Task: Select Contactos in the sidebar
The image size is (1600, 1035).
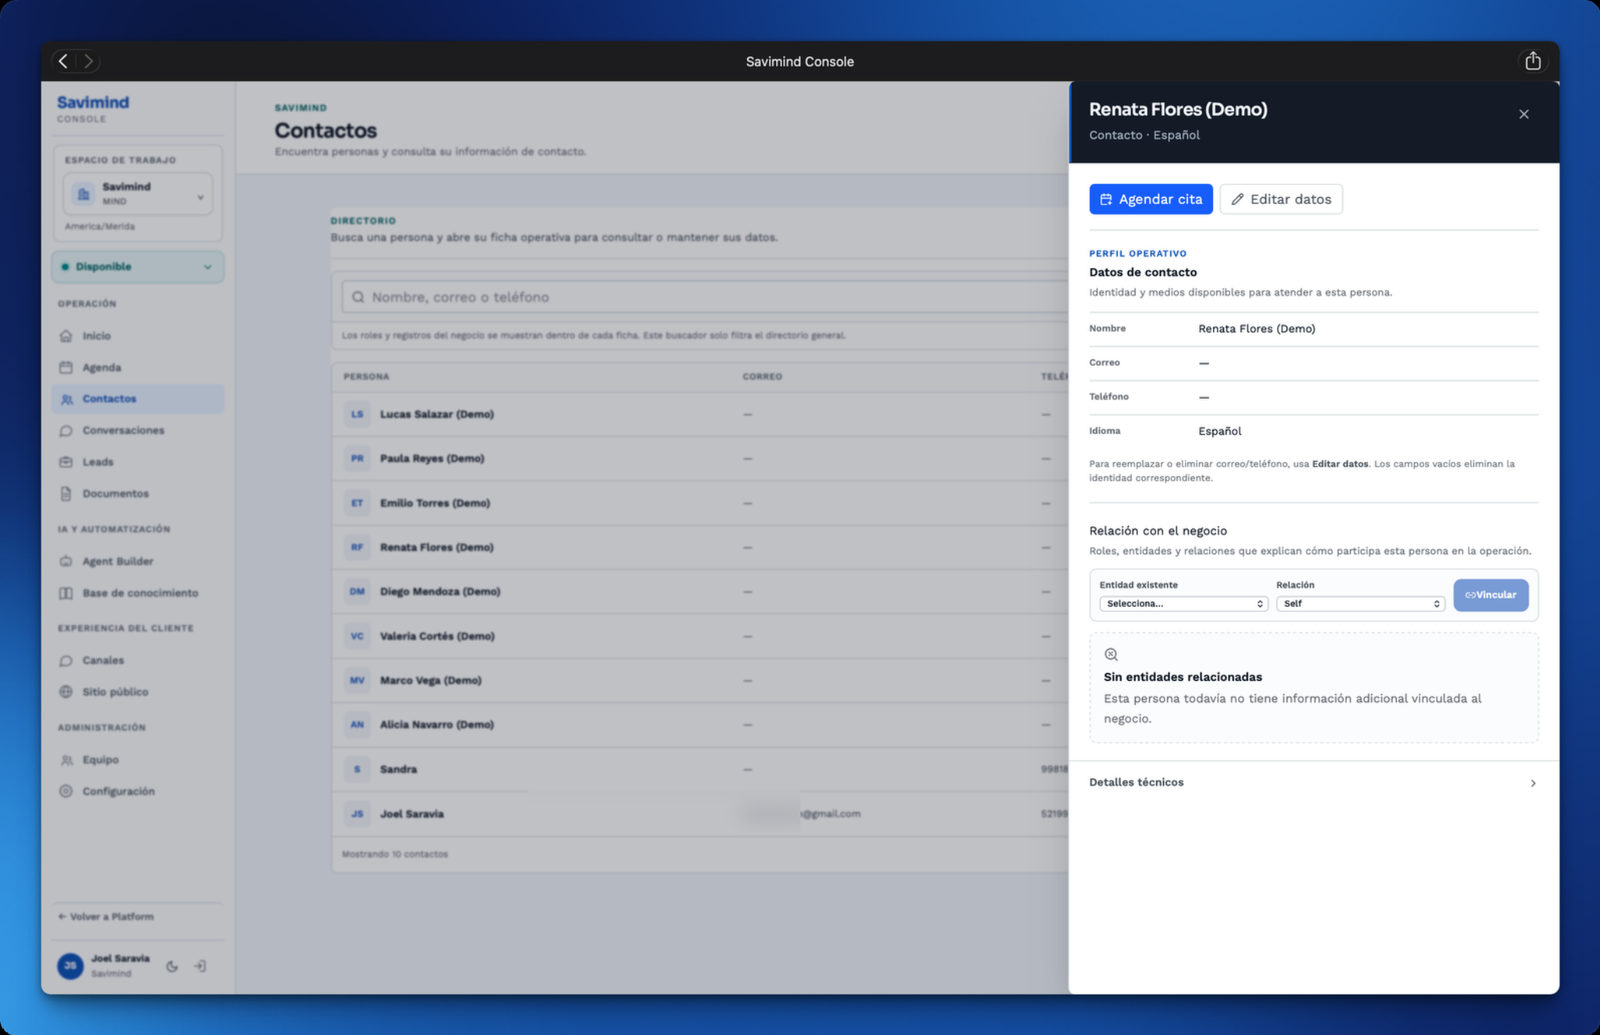Action: tap(138, 399)
